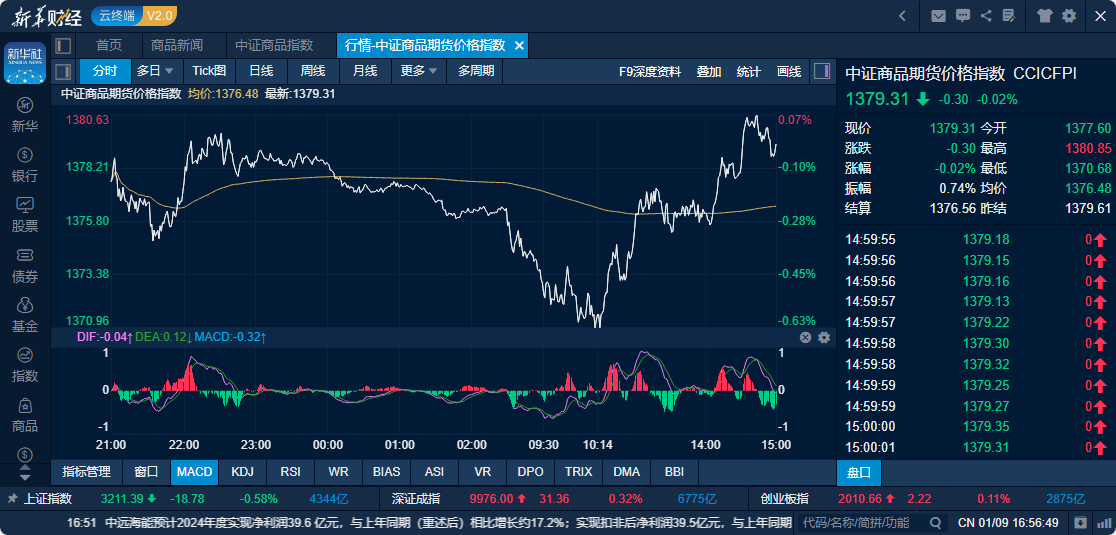Click the F9深度资料 button
The height and width of the screenshot is (535, 1116).
(x=650, y=71)
